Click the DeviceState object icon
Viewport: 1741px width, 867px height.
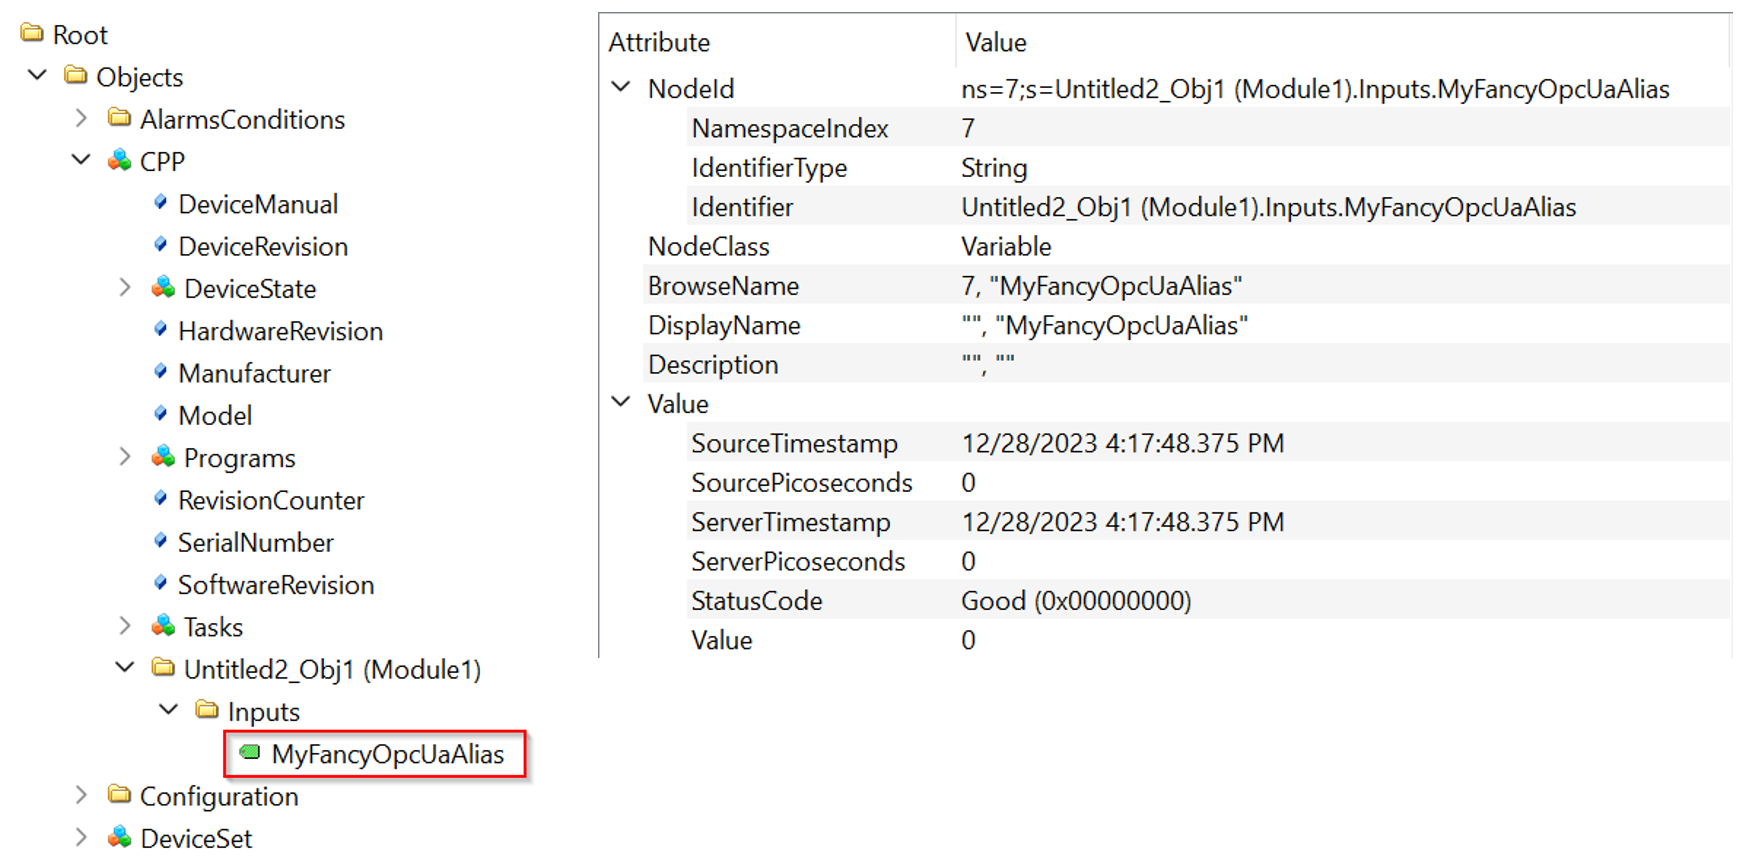(163, 287)
